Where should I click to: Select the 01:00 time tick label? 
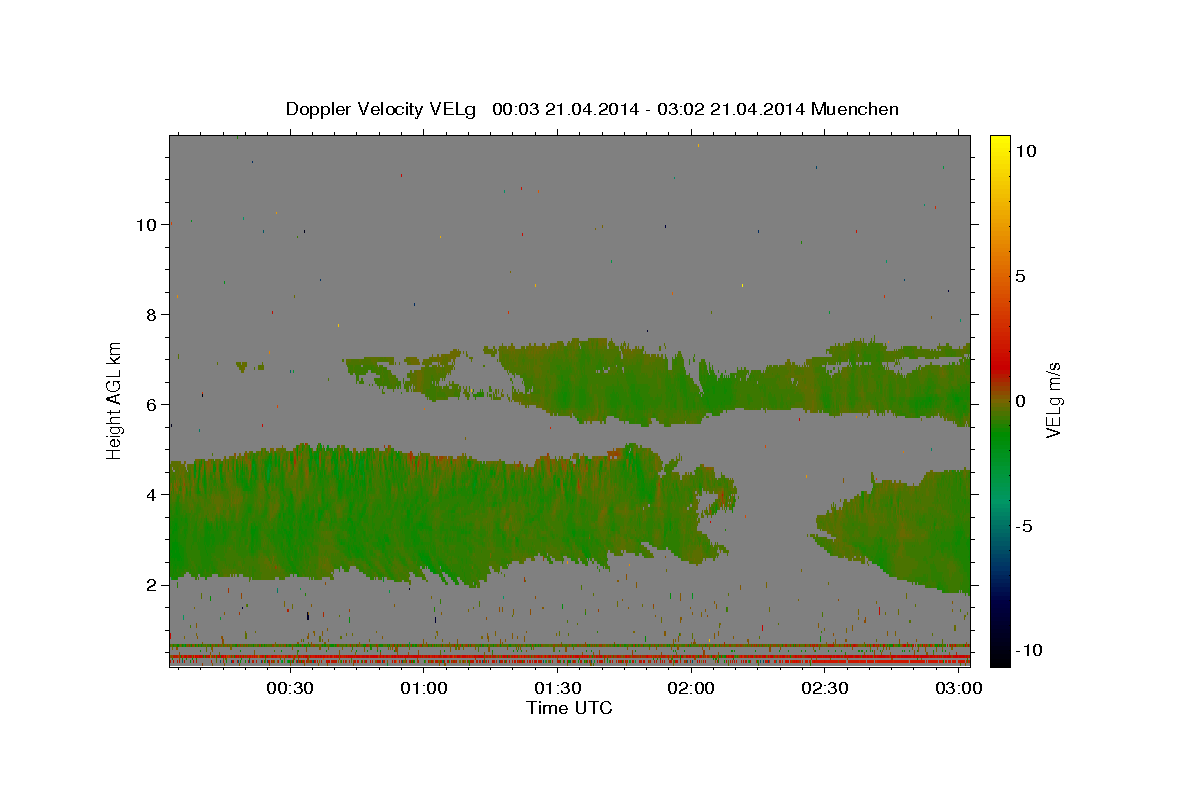423,689
